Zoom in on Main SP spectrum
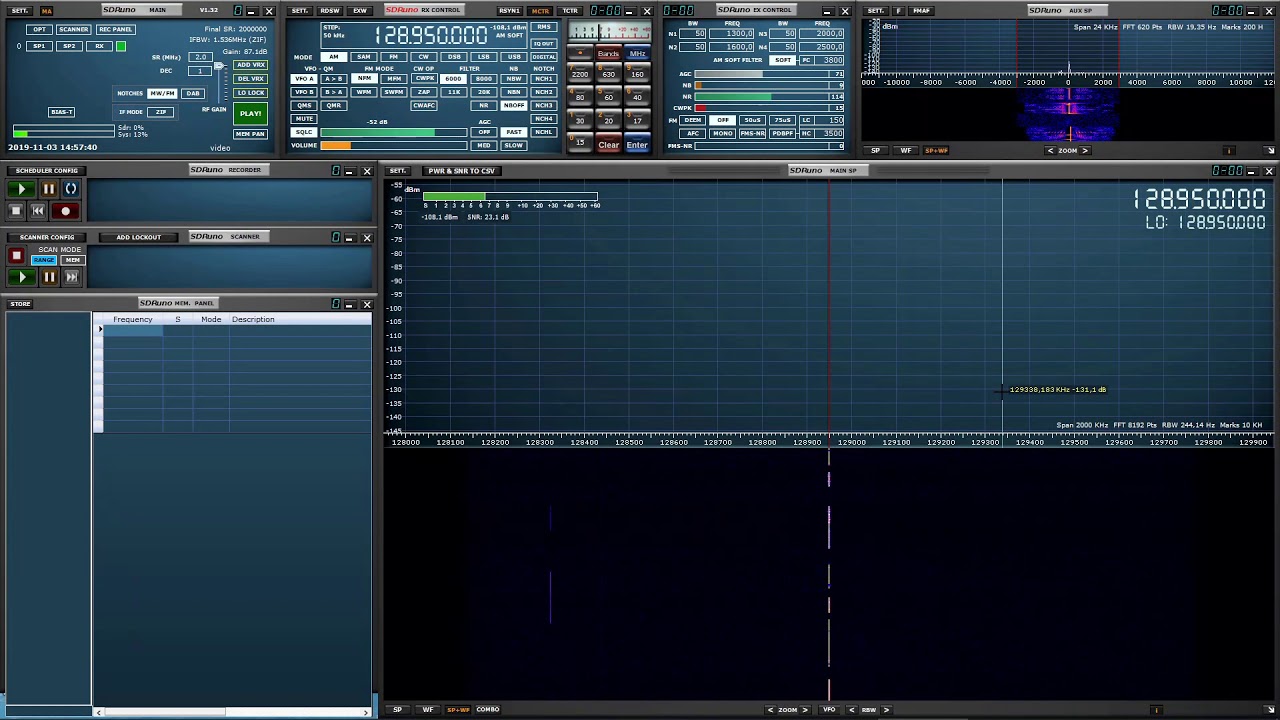This screenshot has width=1280, height=720. point(805,710)
